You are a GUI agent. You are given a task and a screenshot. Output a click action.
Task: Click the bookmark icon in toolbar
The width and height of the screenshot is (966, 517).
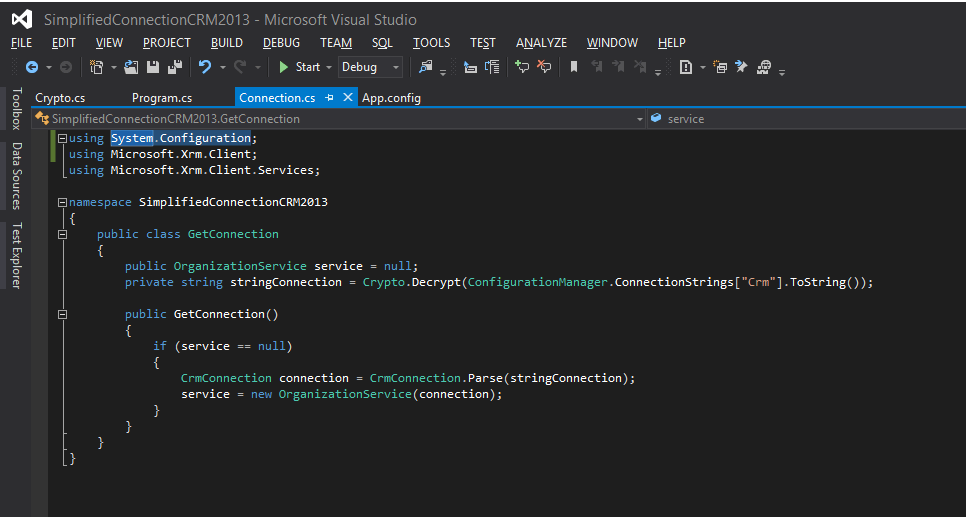click(x=574, y=67)
